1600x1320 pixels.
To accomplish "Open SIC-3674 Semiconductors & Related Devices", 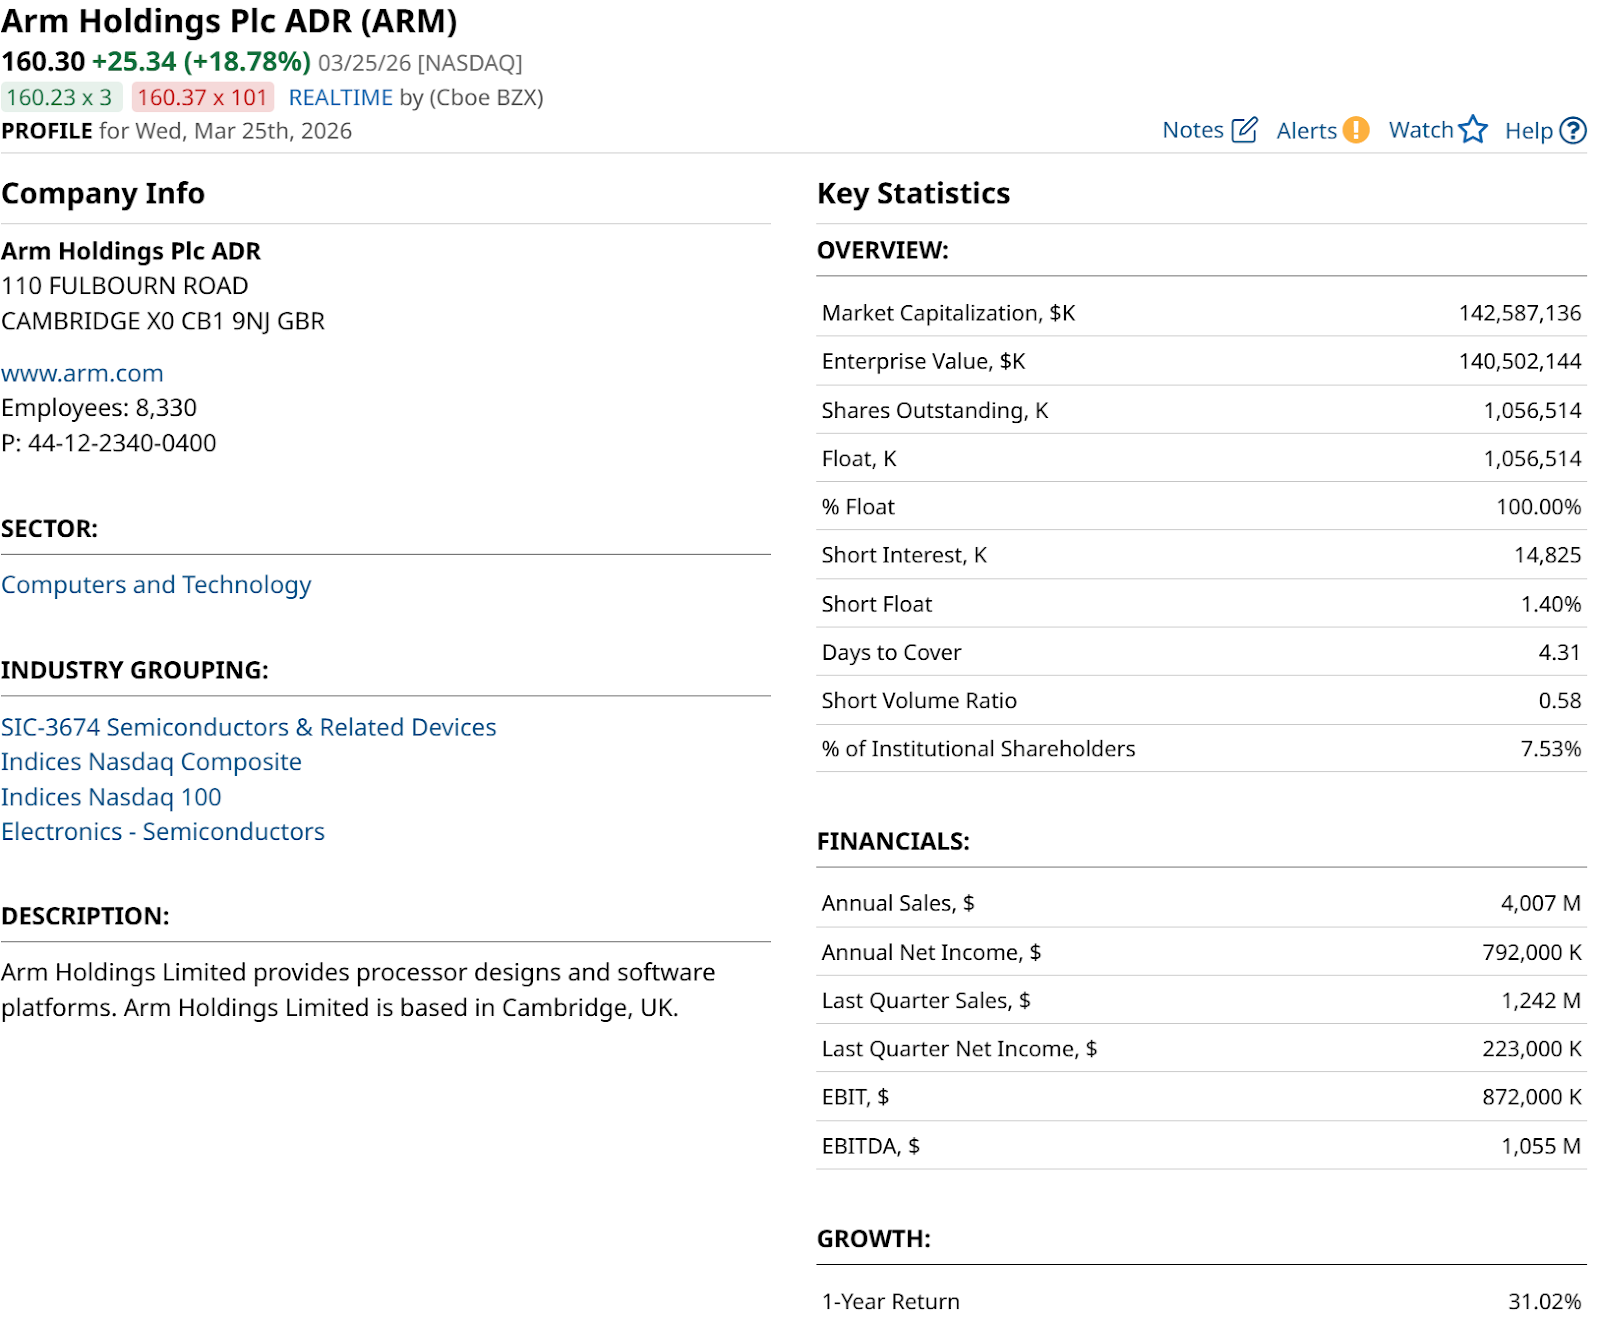I will [x=248, y=727].
